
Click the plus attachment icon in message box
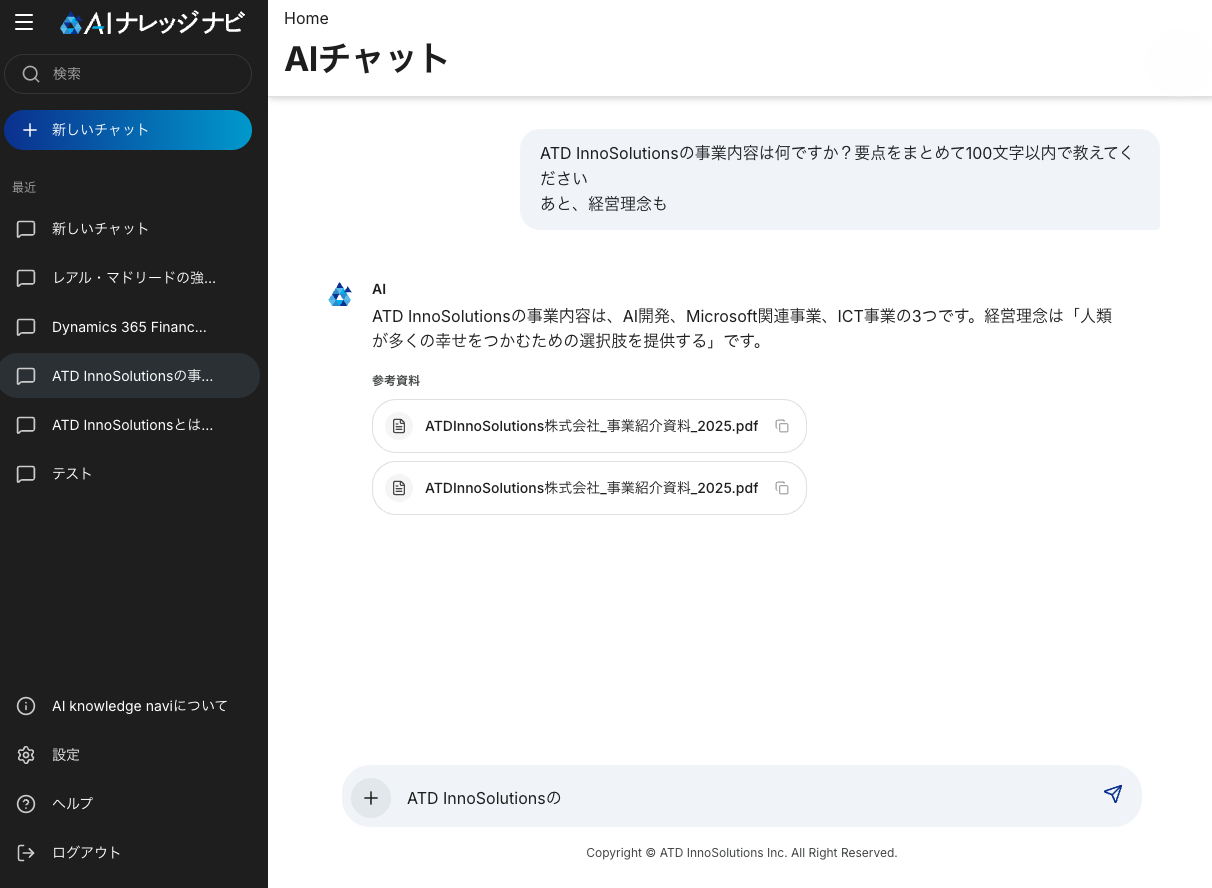point(371,798)
